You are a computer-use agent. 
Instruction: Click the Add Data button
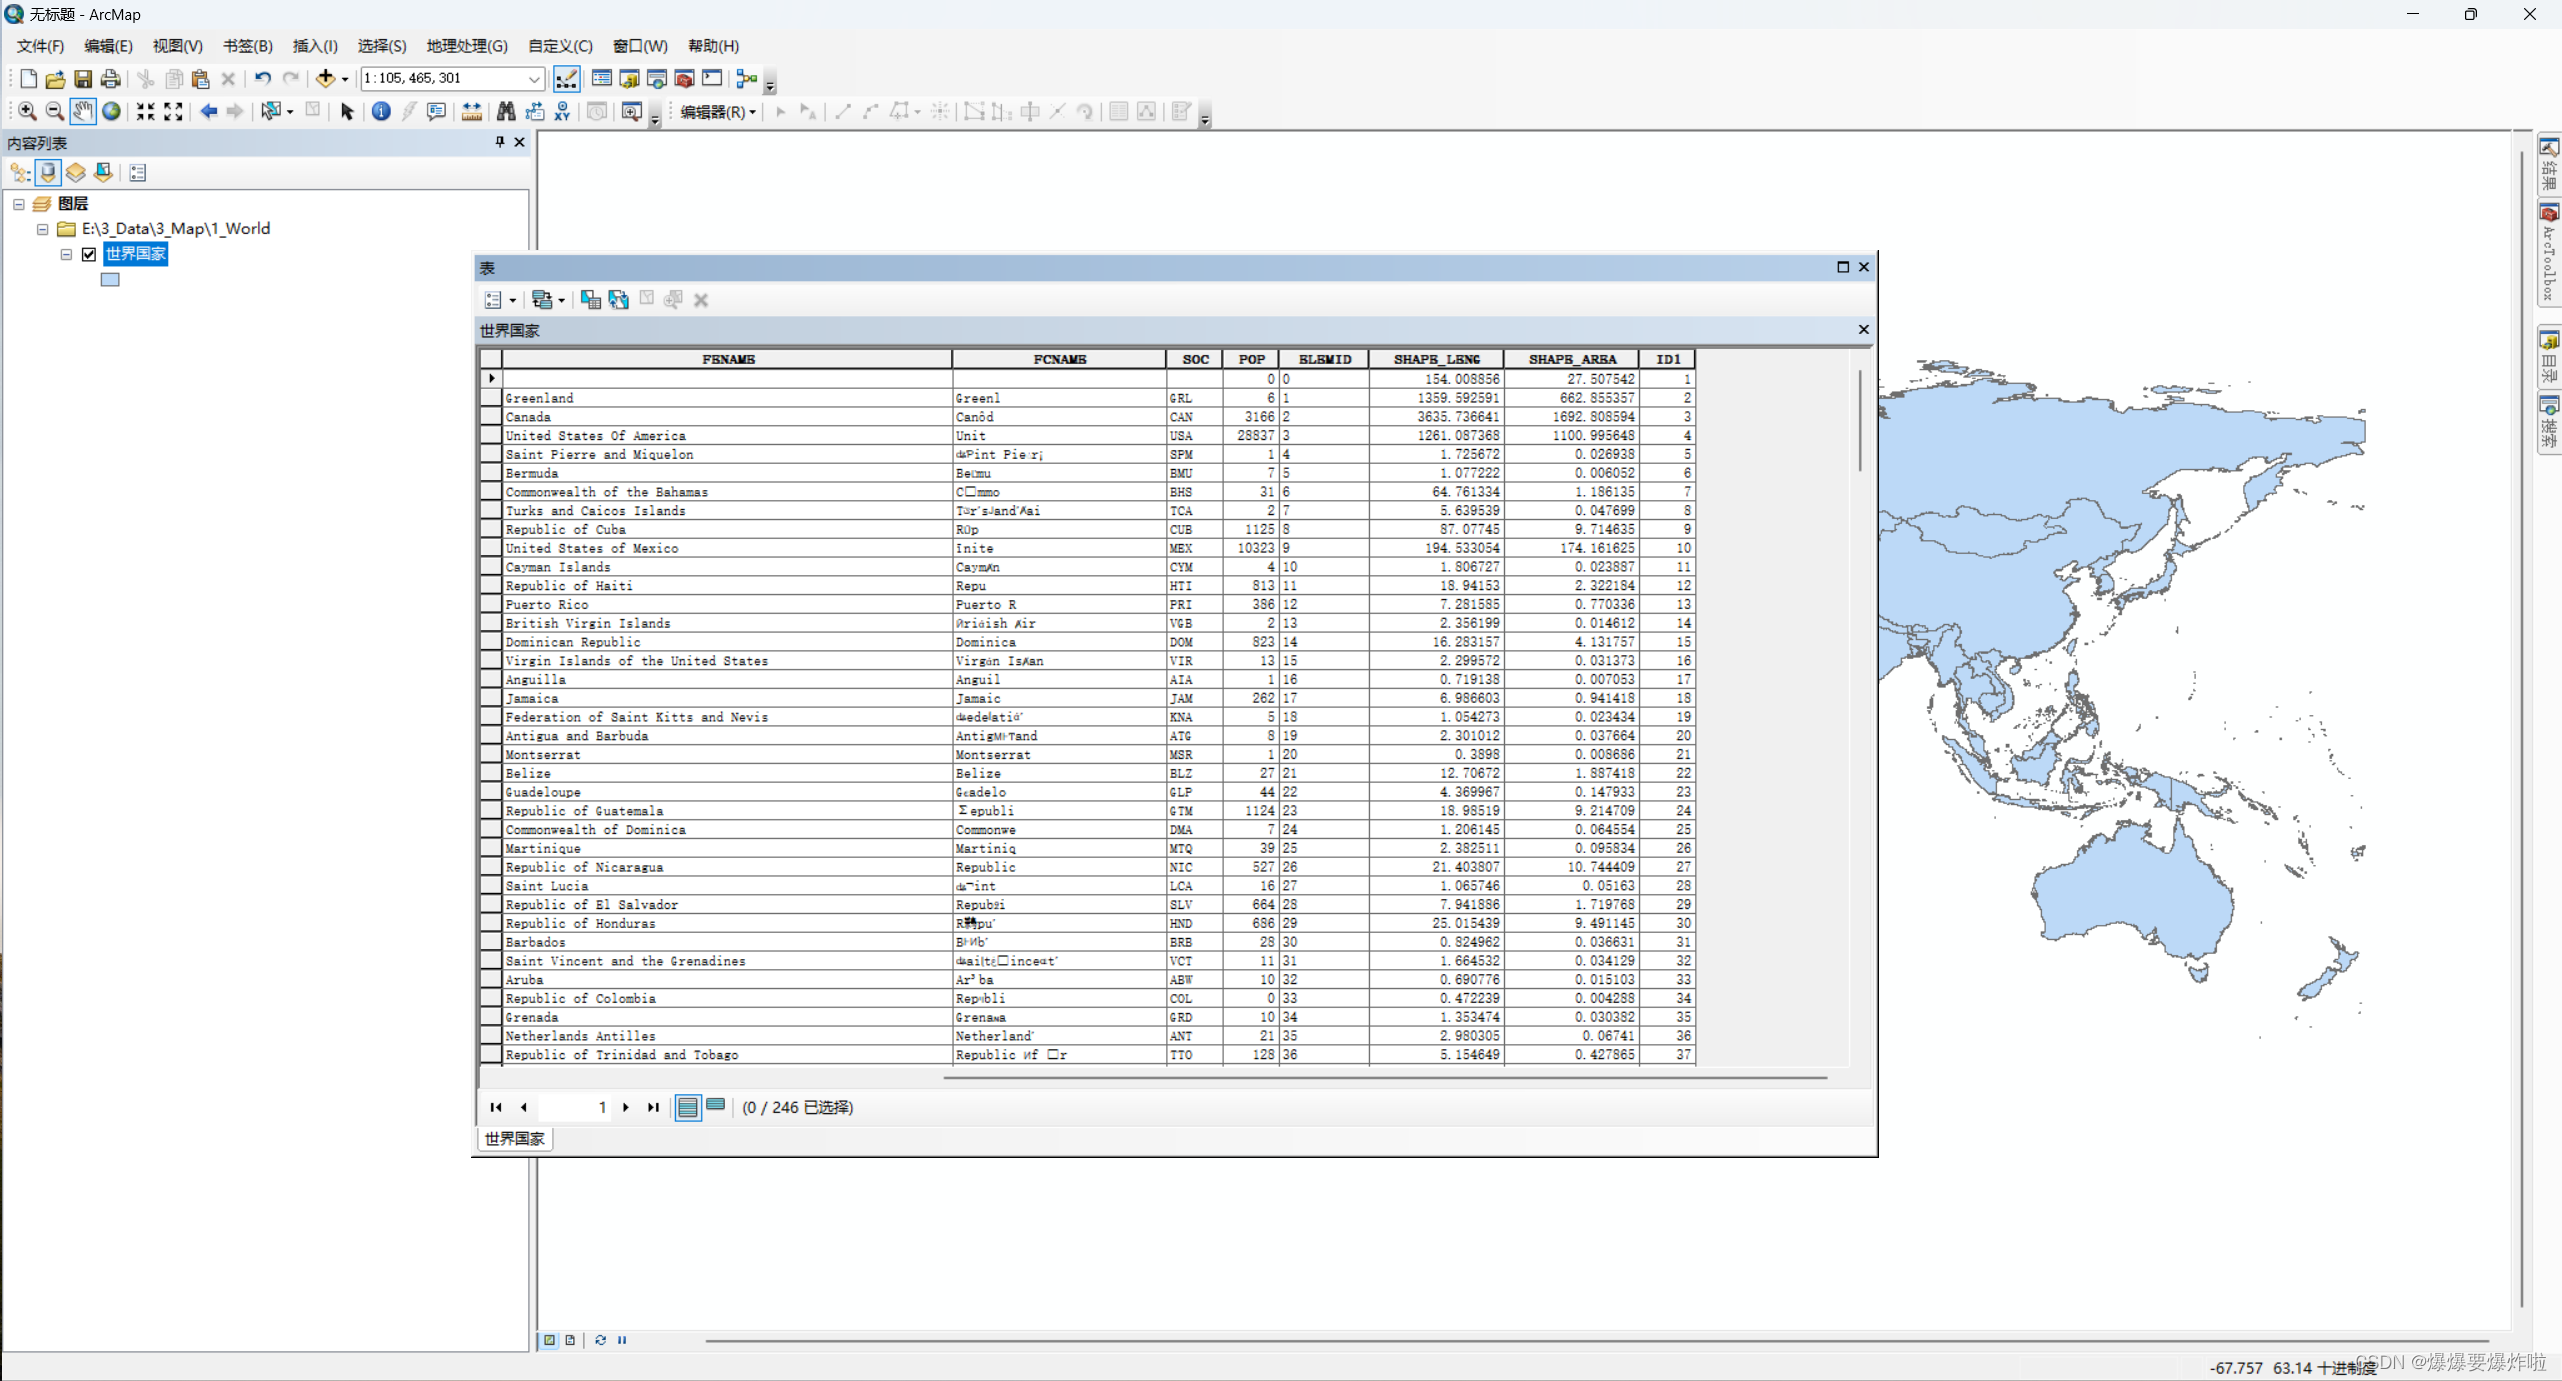(x=325, y=78)
